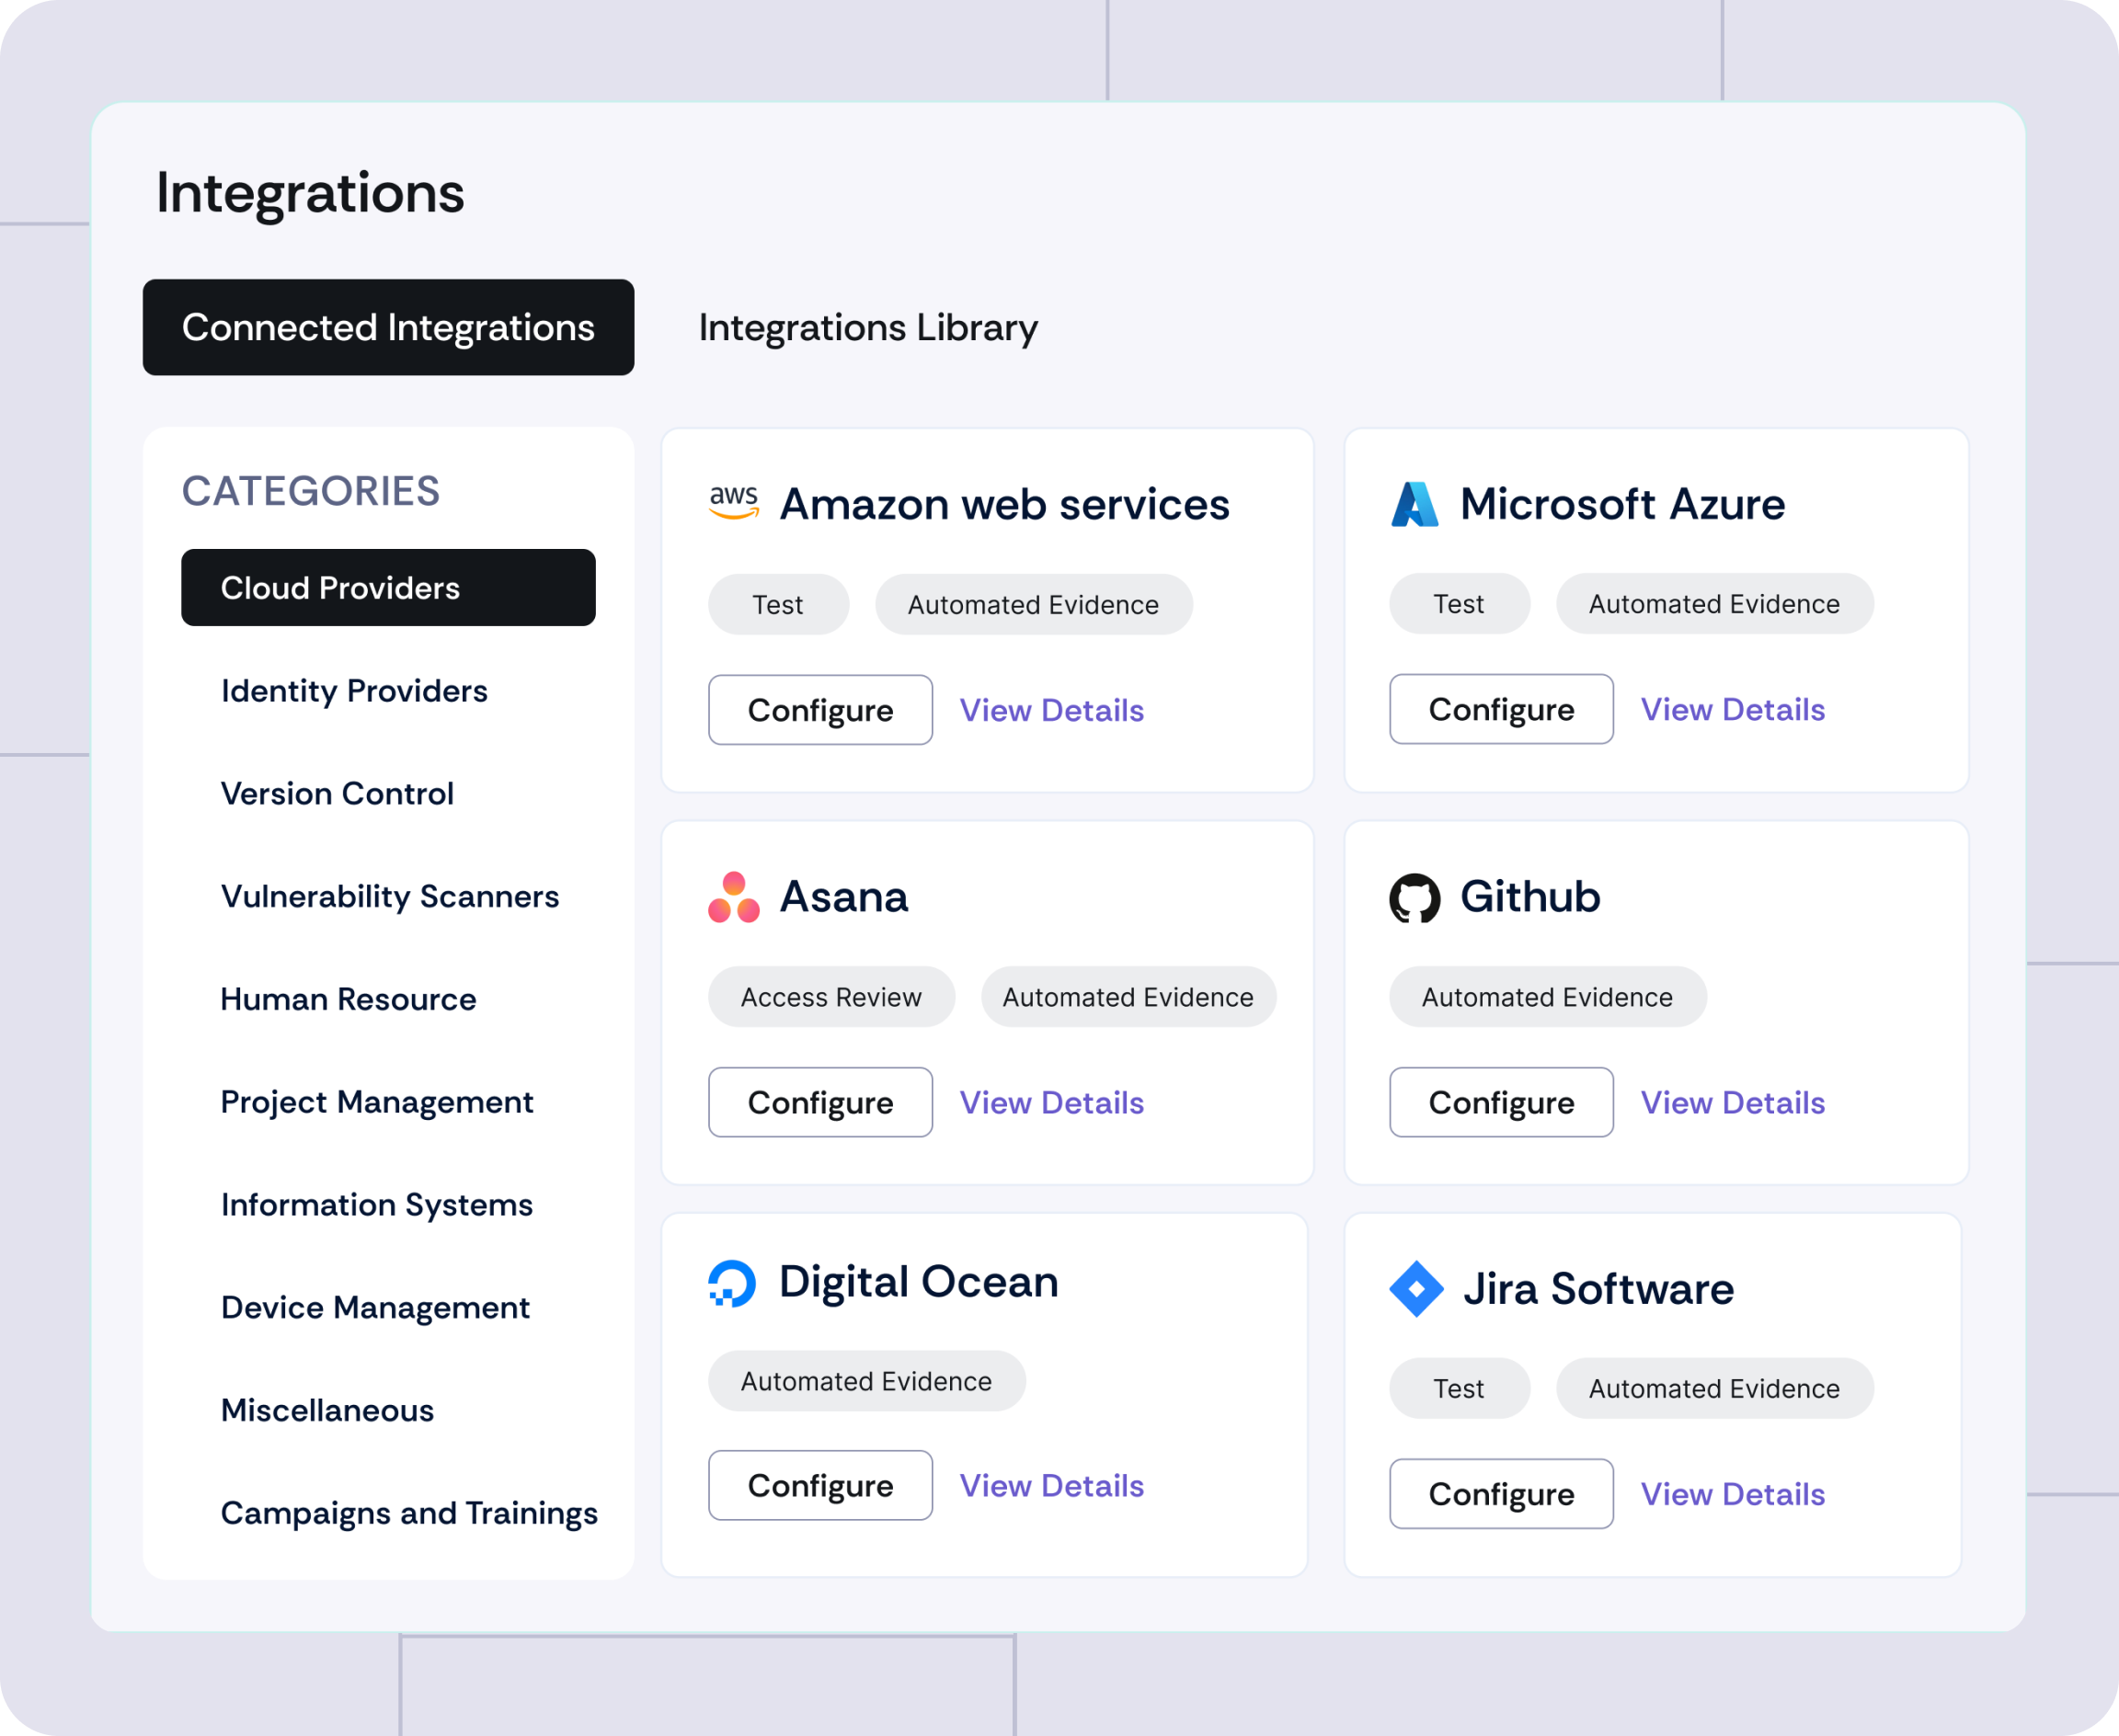Choose the Version Control category
Screen dimensions: 2119x1736
click(337, 793)
